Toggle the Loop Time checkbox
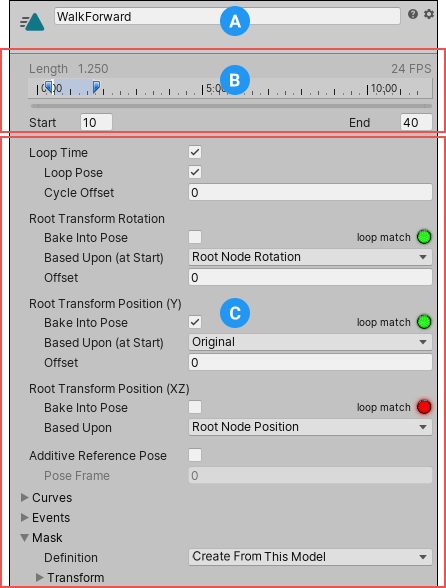Image resolution: width=446 pixels, height=588 pixels. (x=195, y=152)
